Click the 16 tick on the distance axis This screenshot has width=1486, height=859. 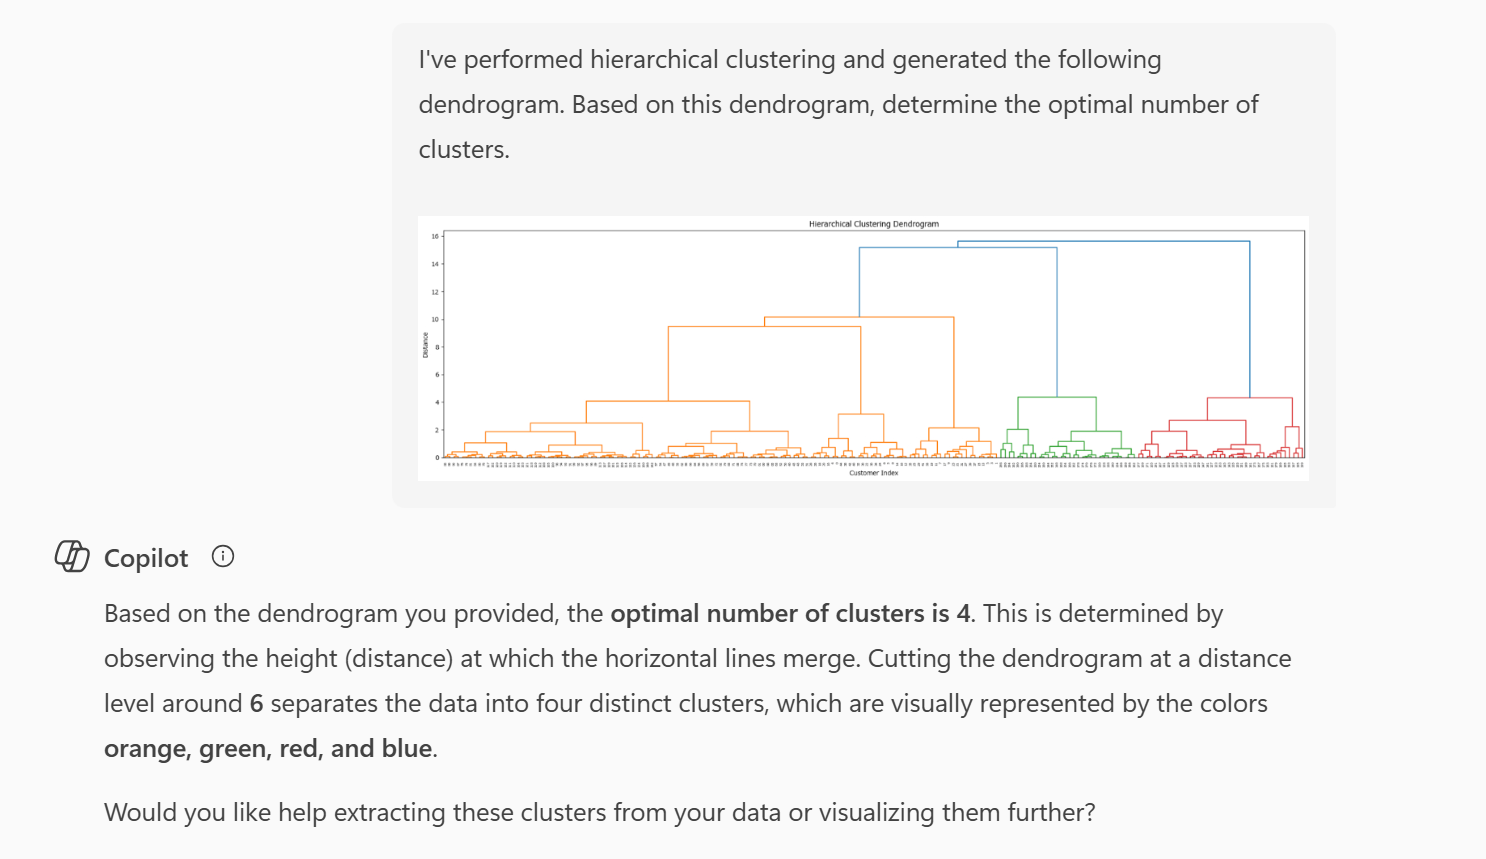pos(435,237)
